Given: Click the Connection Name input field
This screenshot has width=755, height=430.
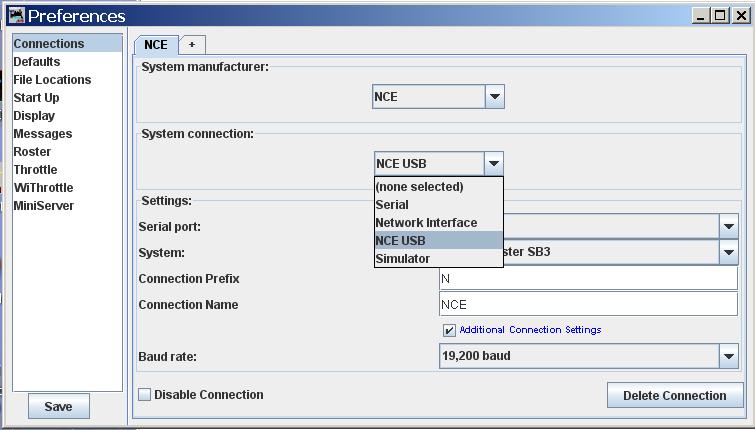Looking at the screenshot, I should pos(588,304).
